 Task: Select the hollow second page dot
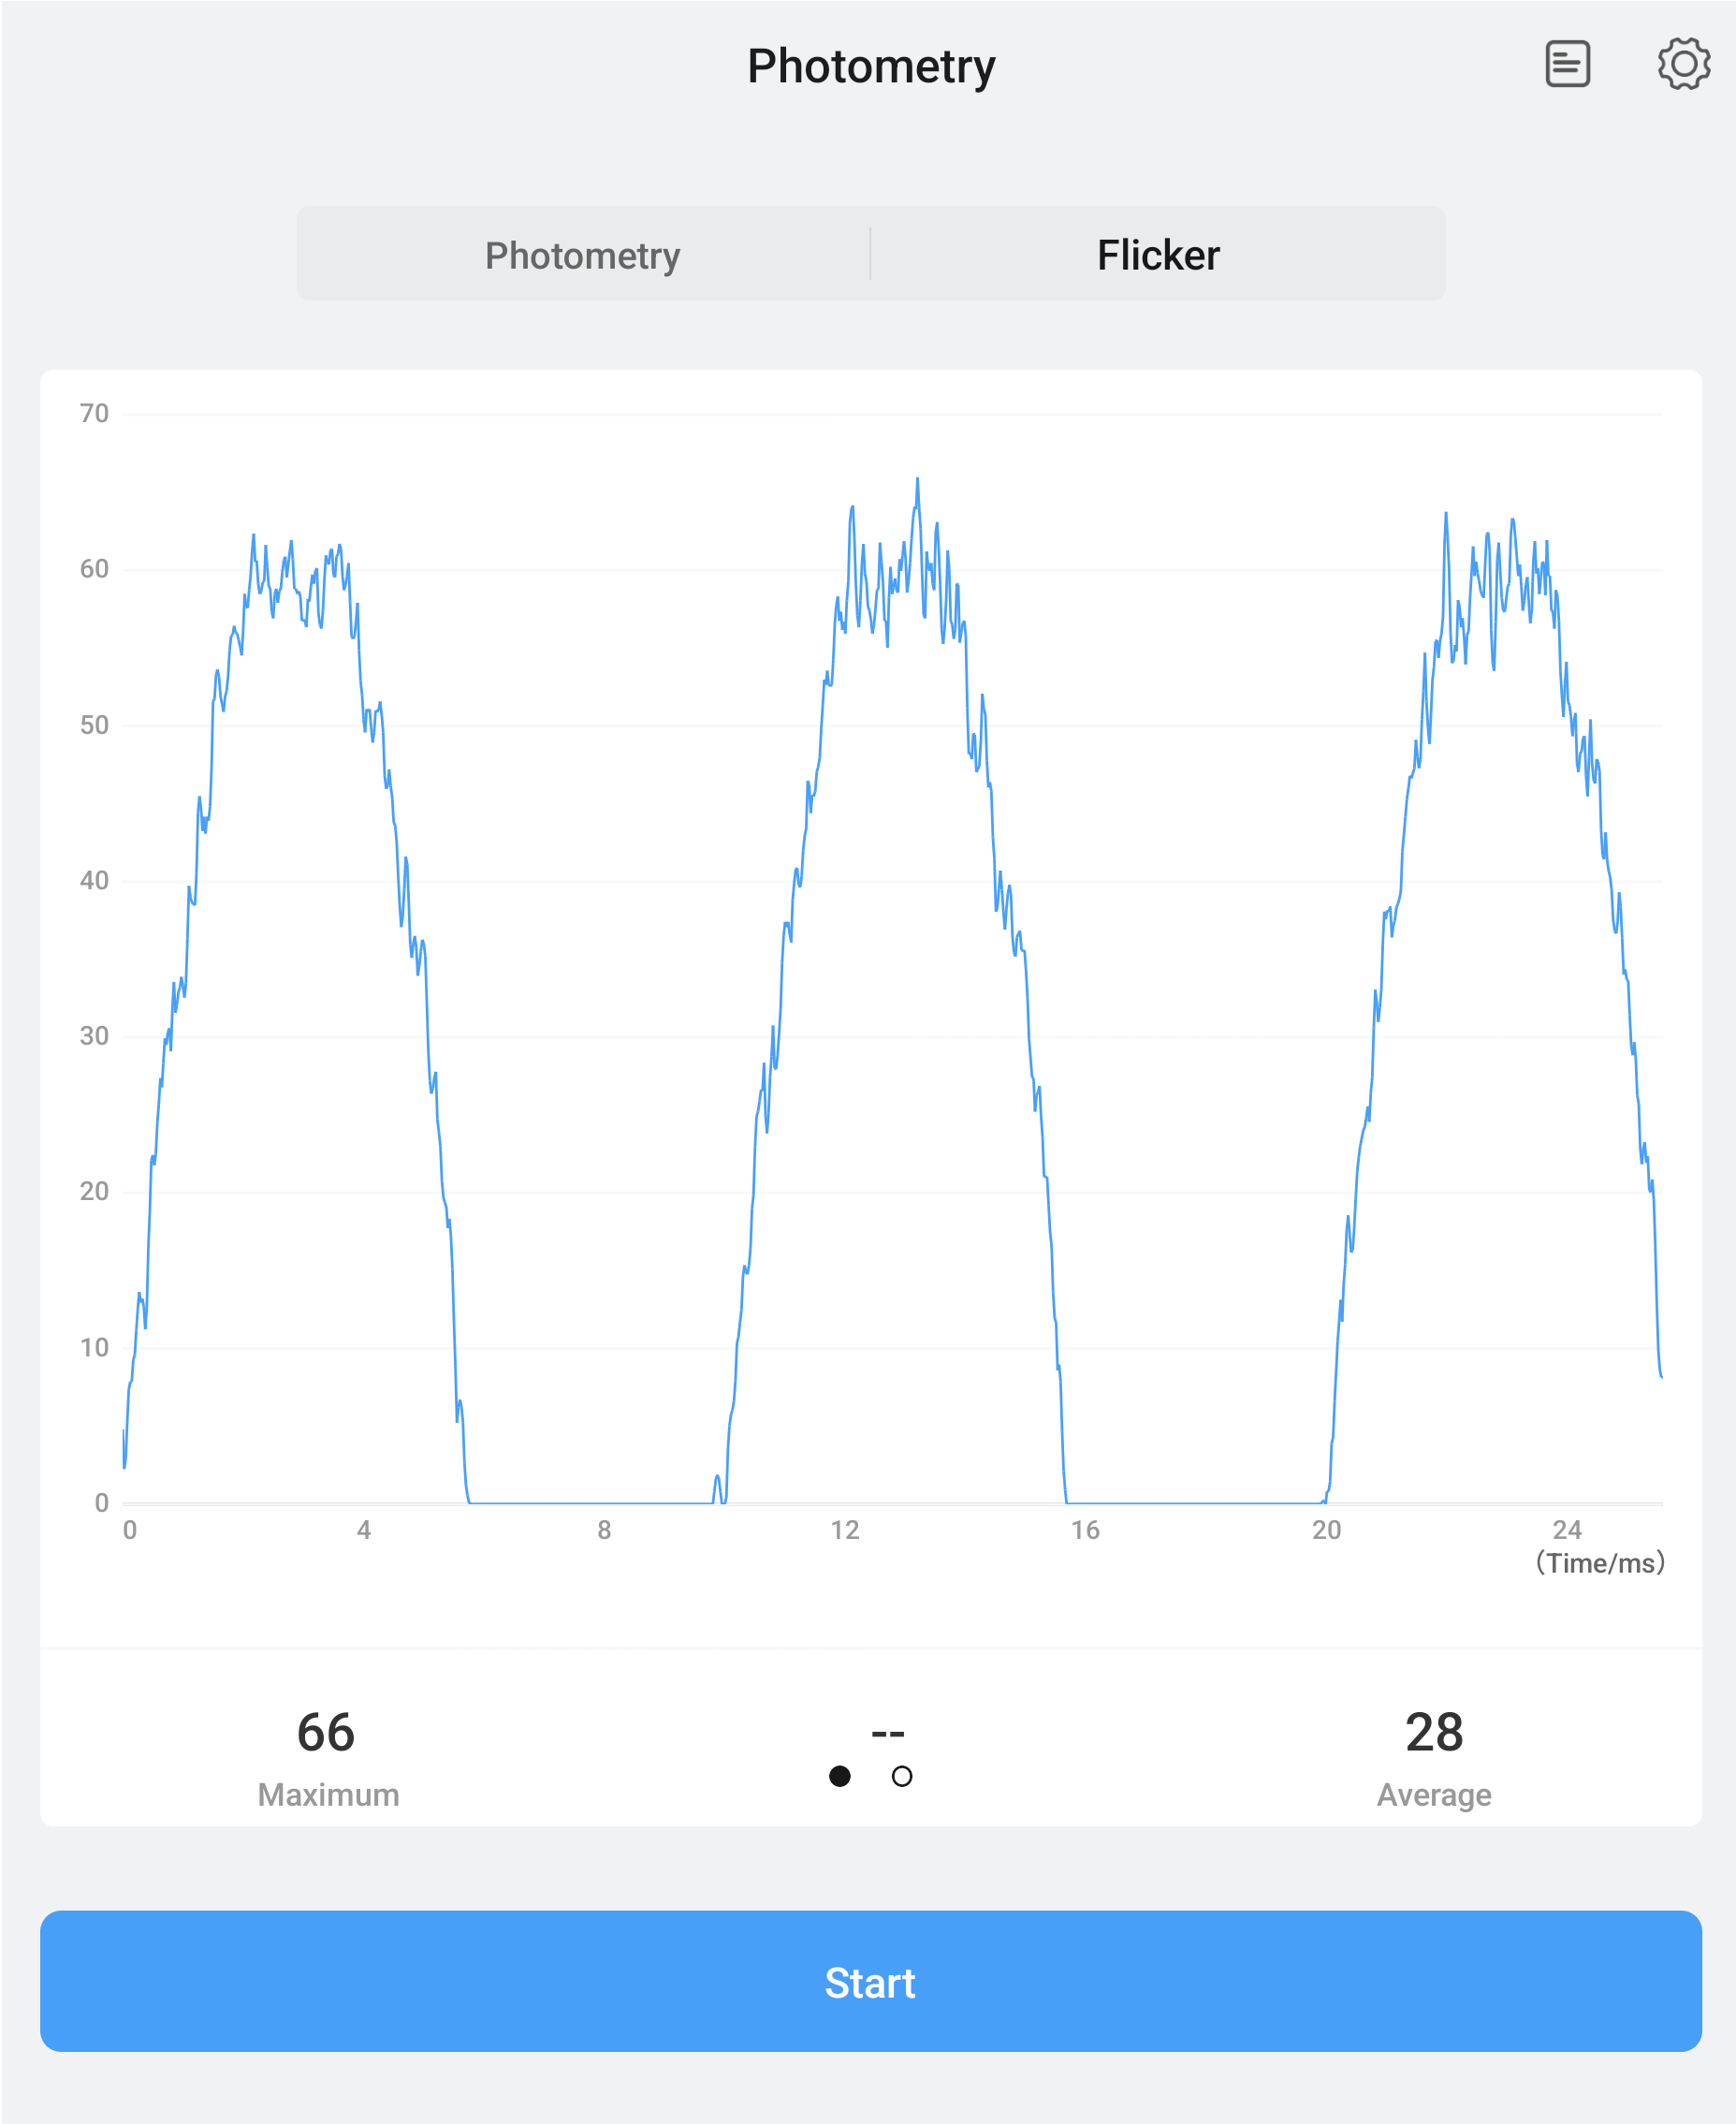coord(902,1776)
